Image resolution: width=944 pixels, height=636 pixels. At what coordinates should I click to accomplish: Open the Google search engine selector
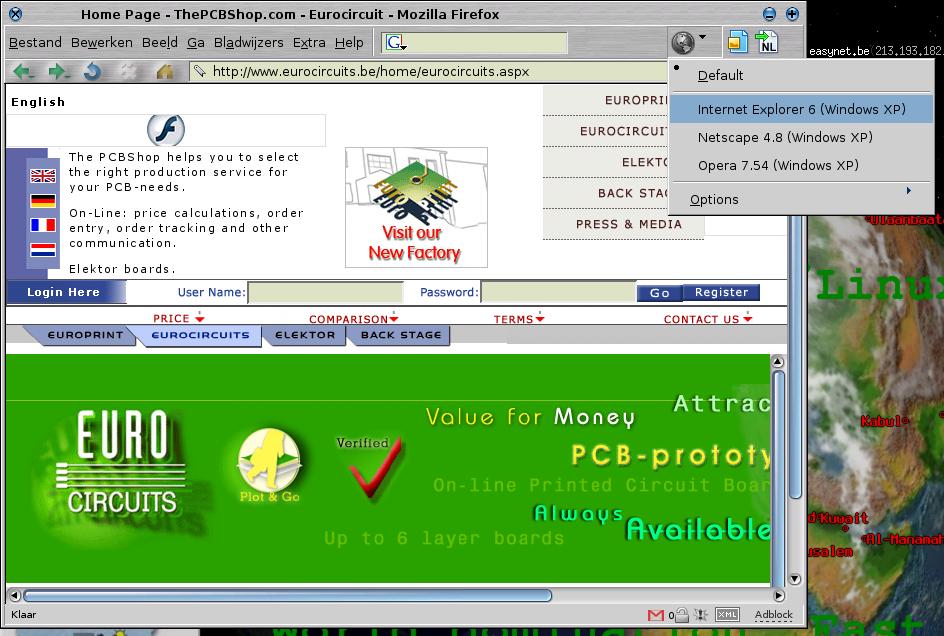396,42
